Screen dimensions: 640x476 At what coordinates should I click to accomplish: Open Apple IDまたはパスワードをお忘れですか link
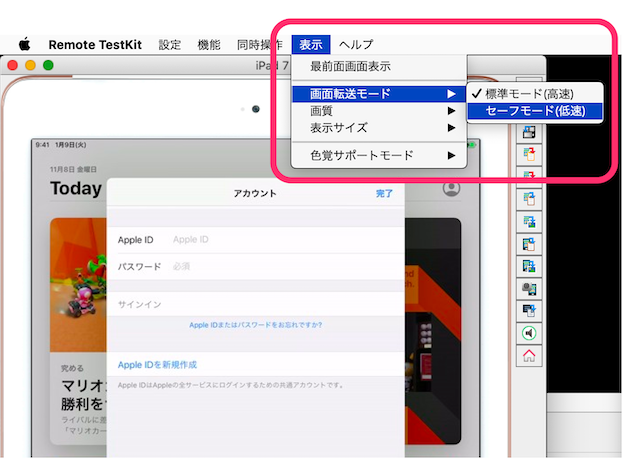coord(256,325)
